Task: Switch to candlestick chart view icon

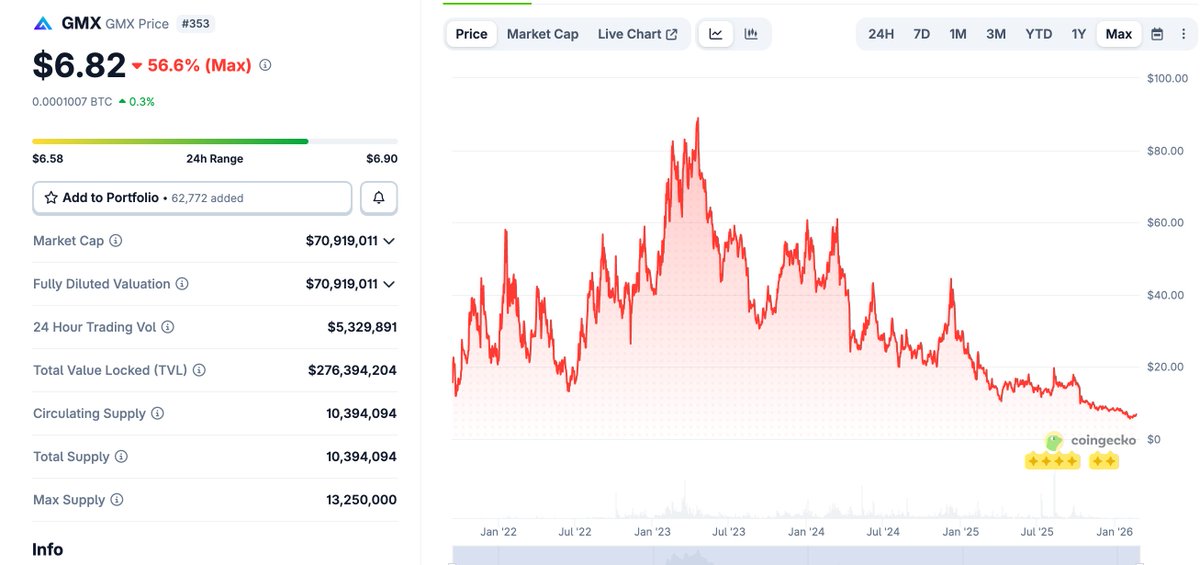Action: tap(751, 34)
